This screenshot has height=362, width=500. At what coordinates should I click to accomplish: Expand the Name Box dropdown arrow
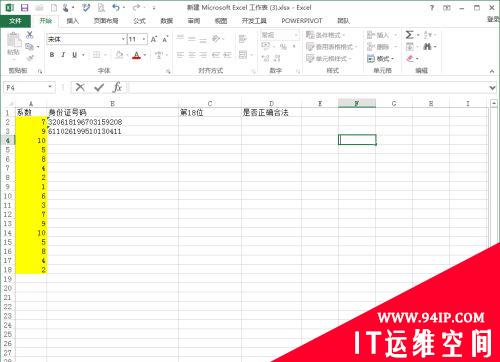pos(50,87)
